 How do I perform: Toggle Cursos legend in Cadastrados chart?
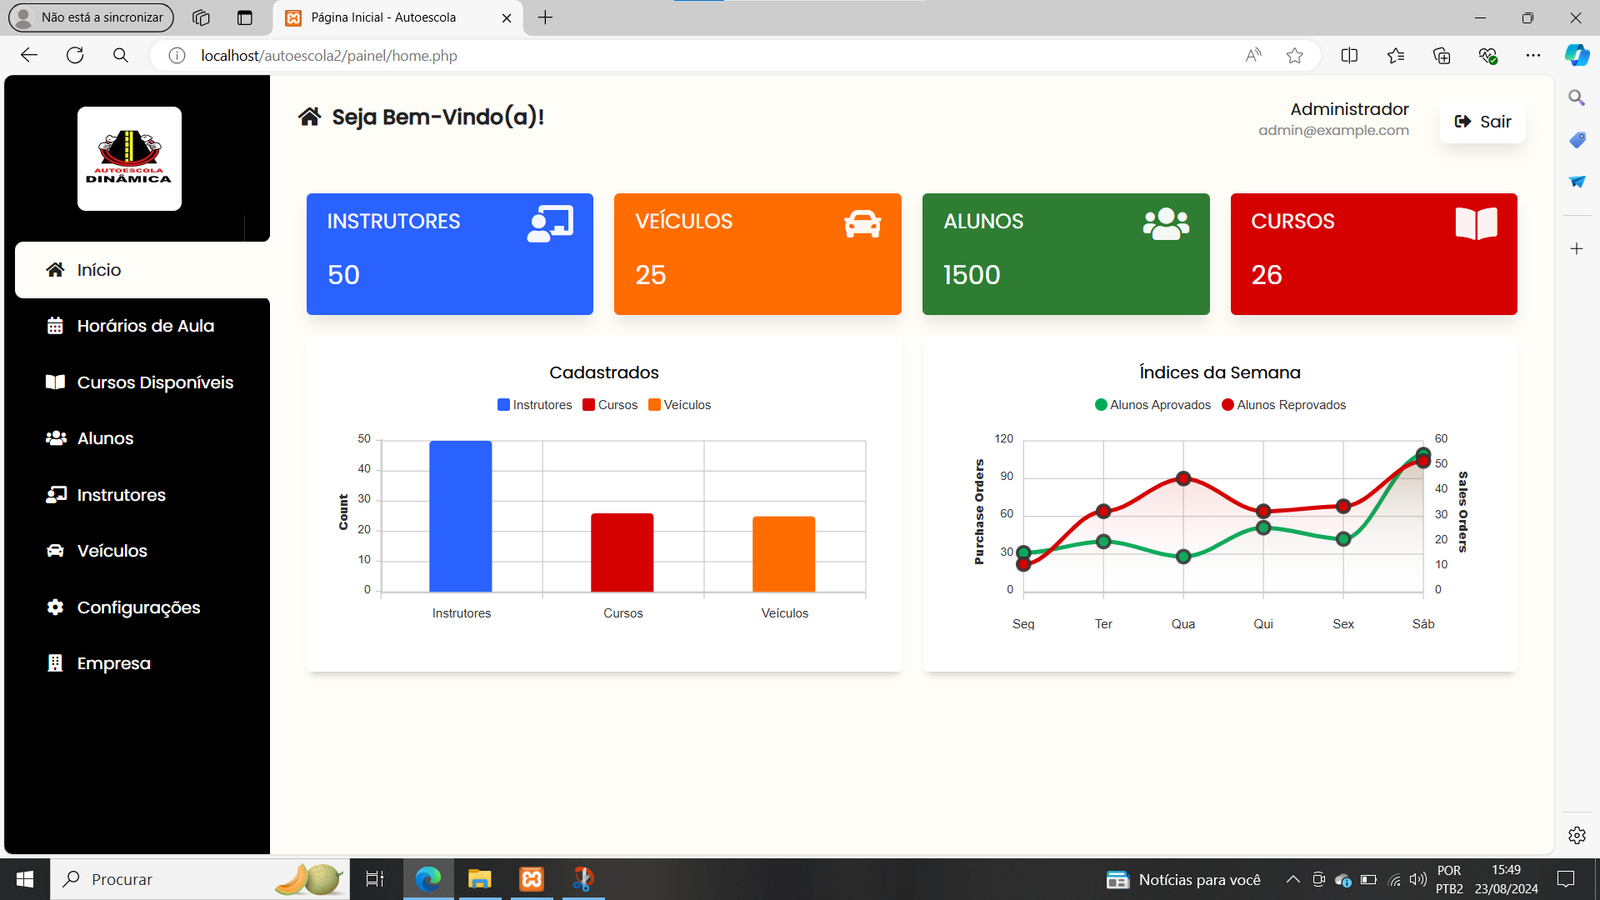[x=610, y=405]
